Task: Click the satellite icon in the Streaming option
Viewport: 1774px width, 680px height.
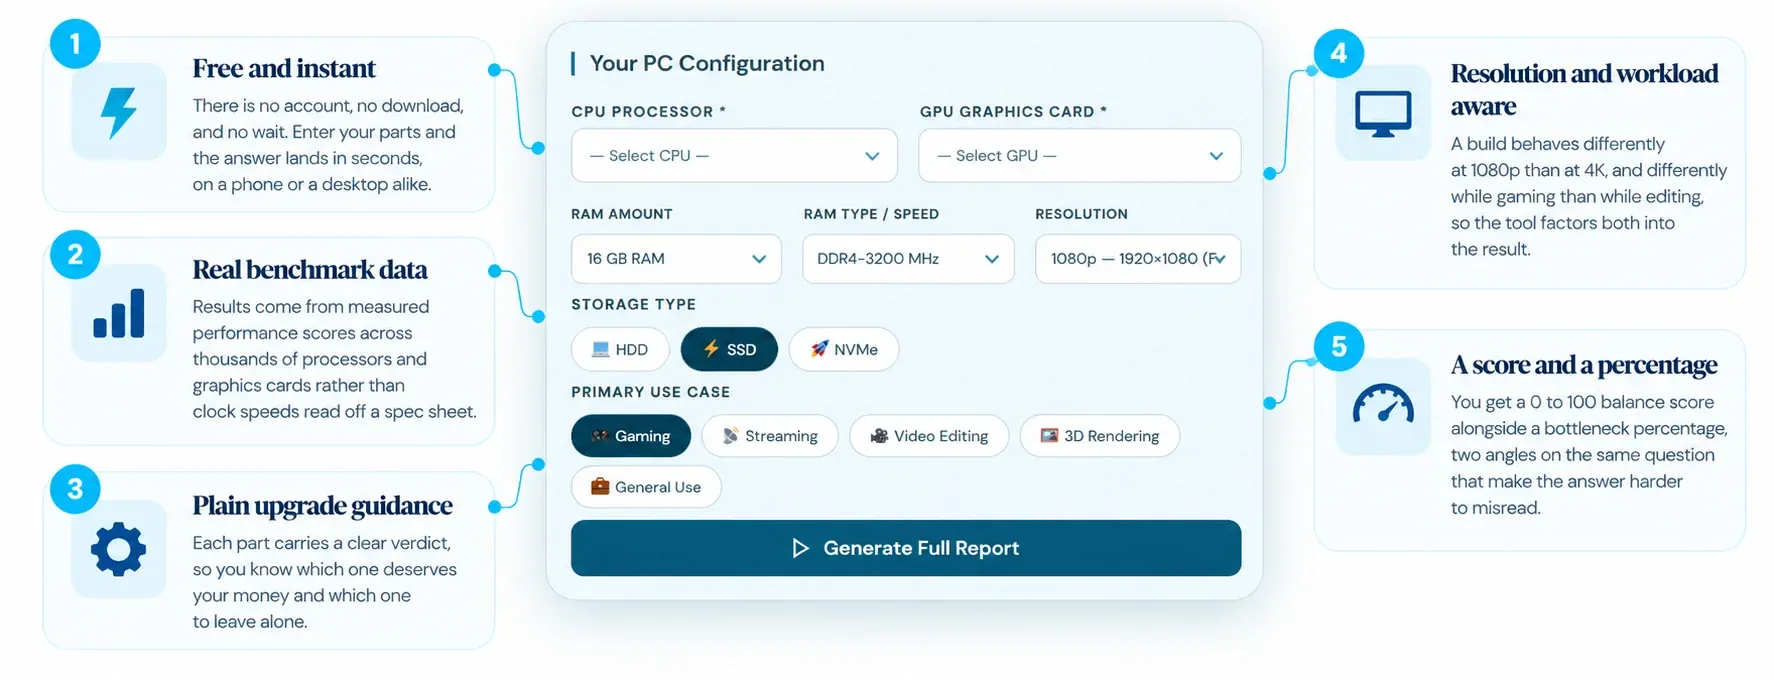Action: coord(730,436)
